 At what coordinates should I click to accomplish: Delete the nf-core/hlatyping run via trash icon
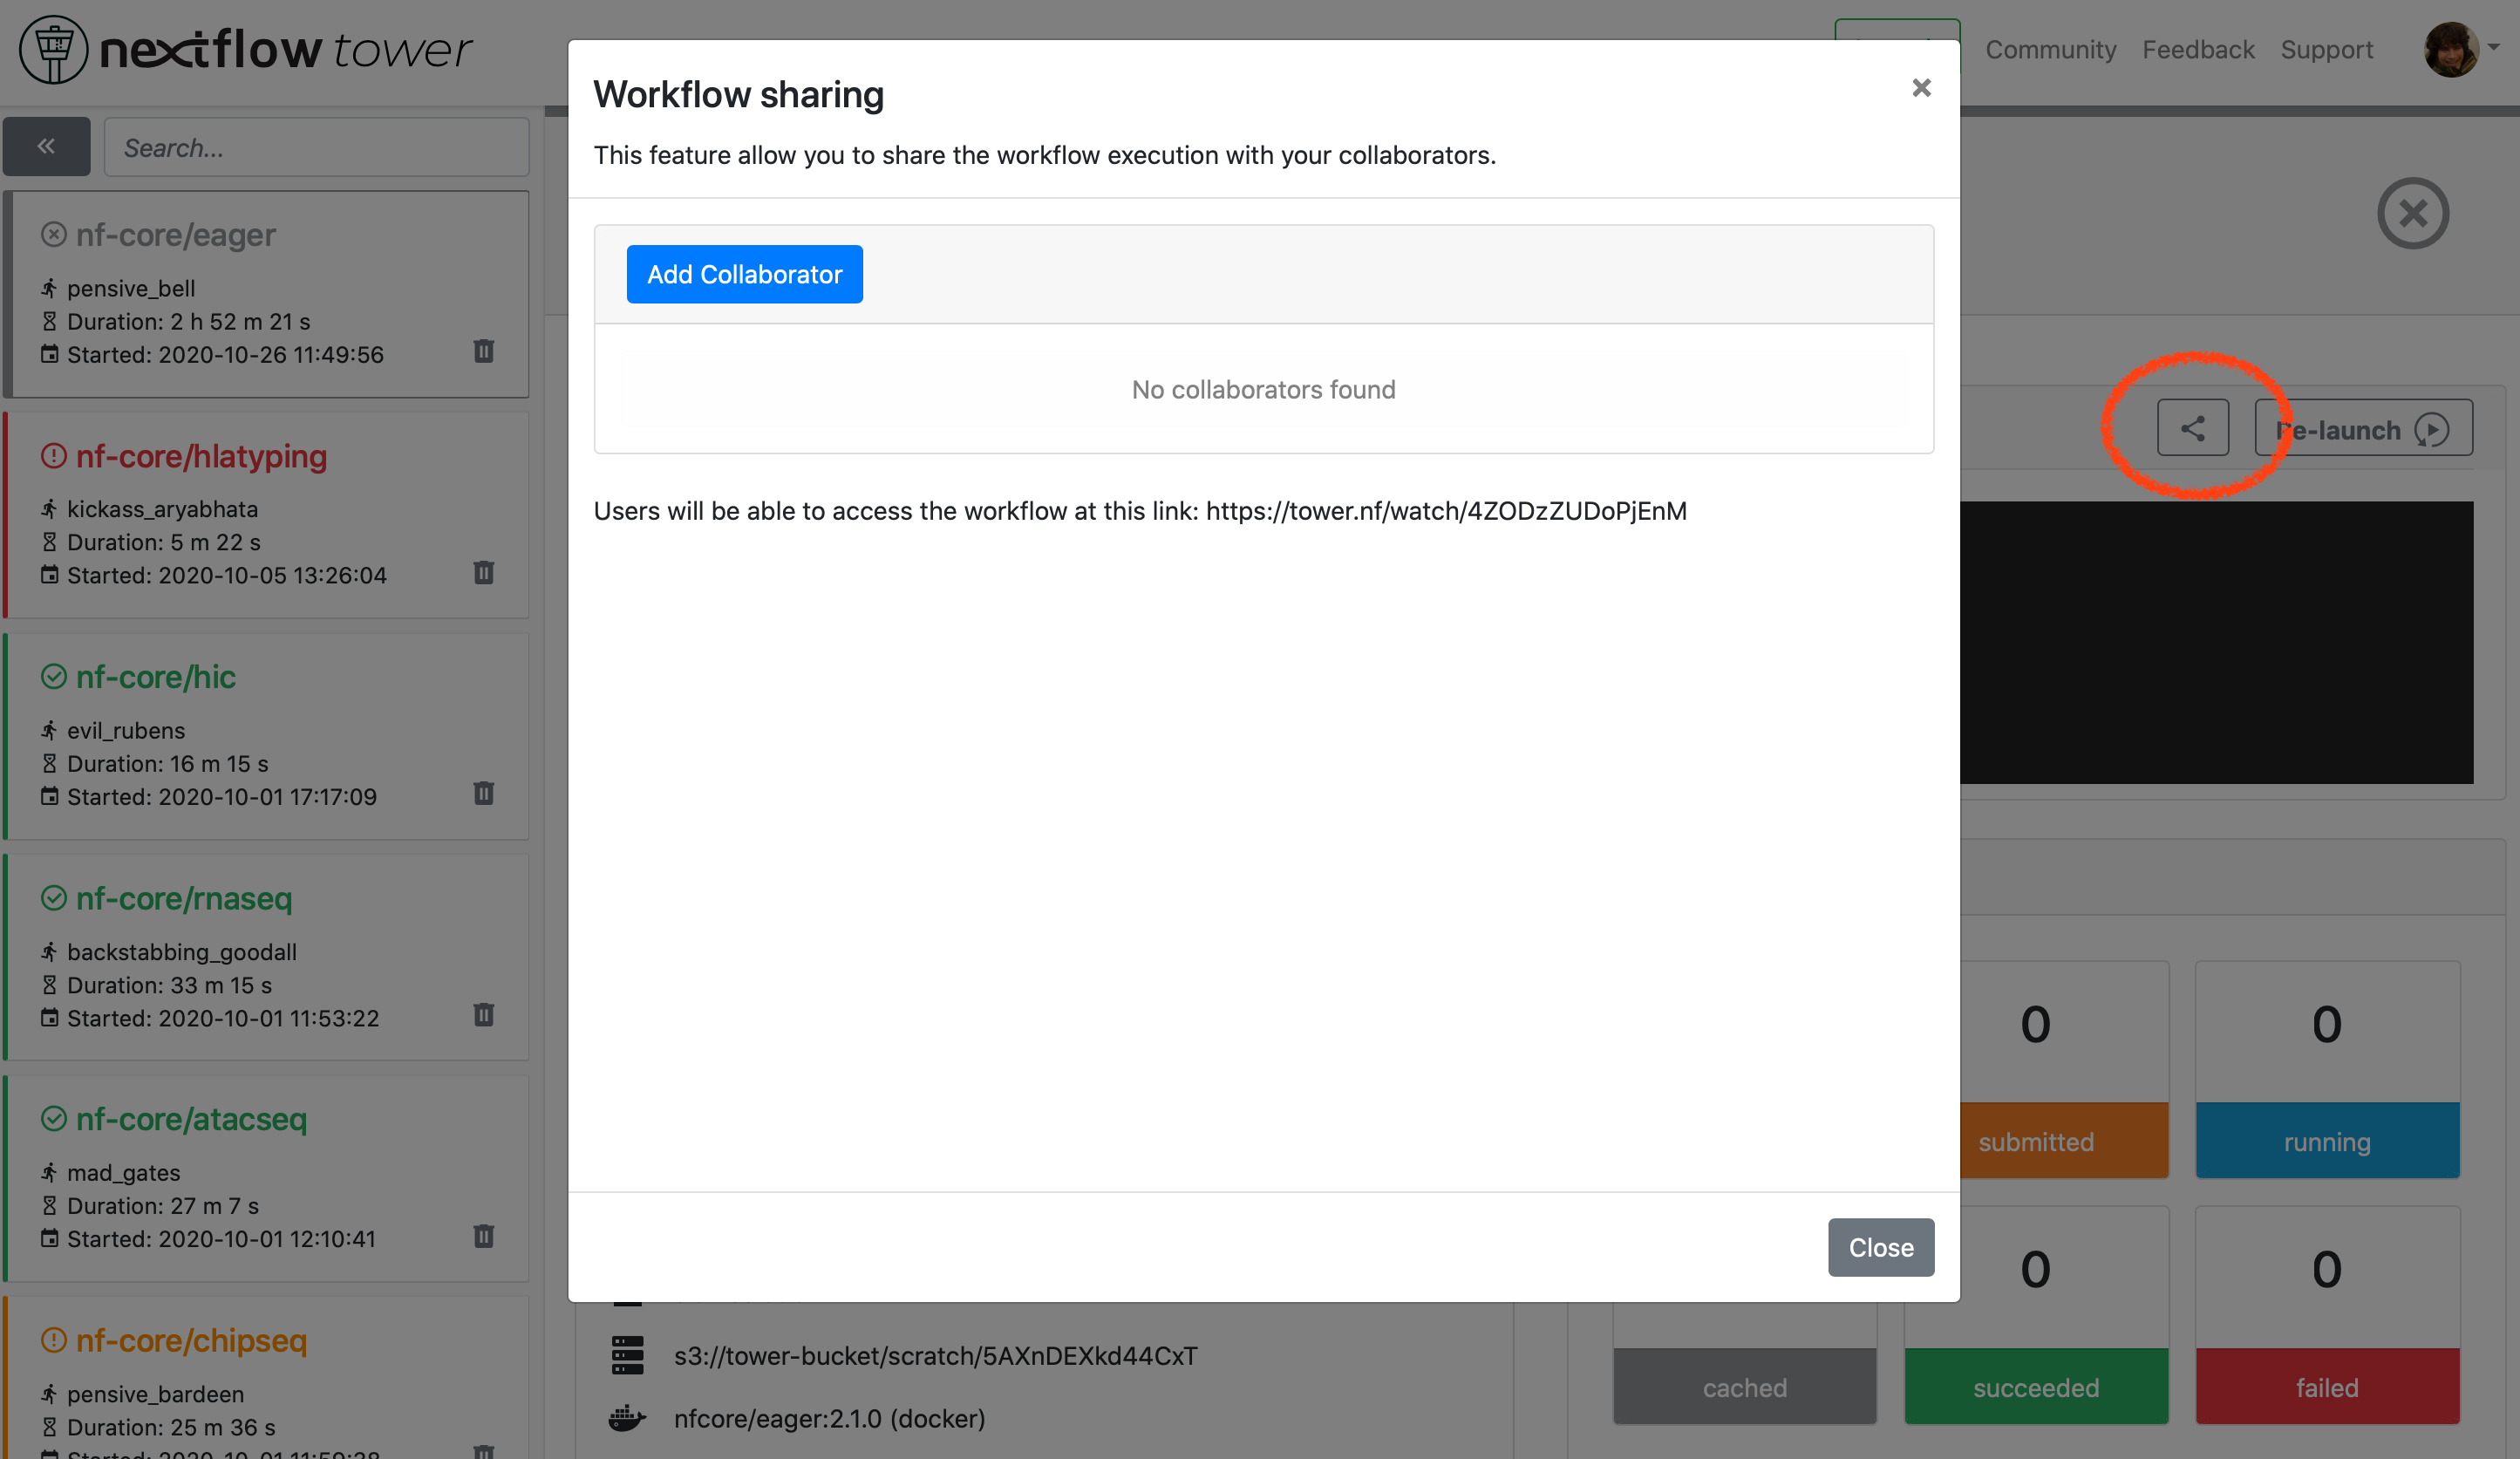[x=484, y=573]
